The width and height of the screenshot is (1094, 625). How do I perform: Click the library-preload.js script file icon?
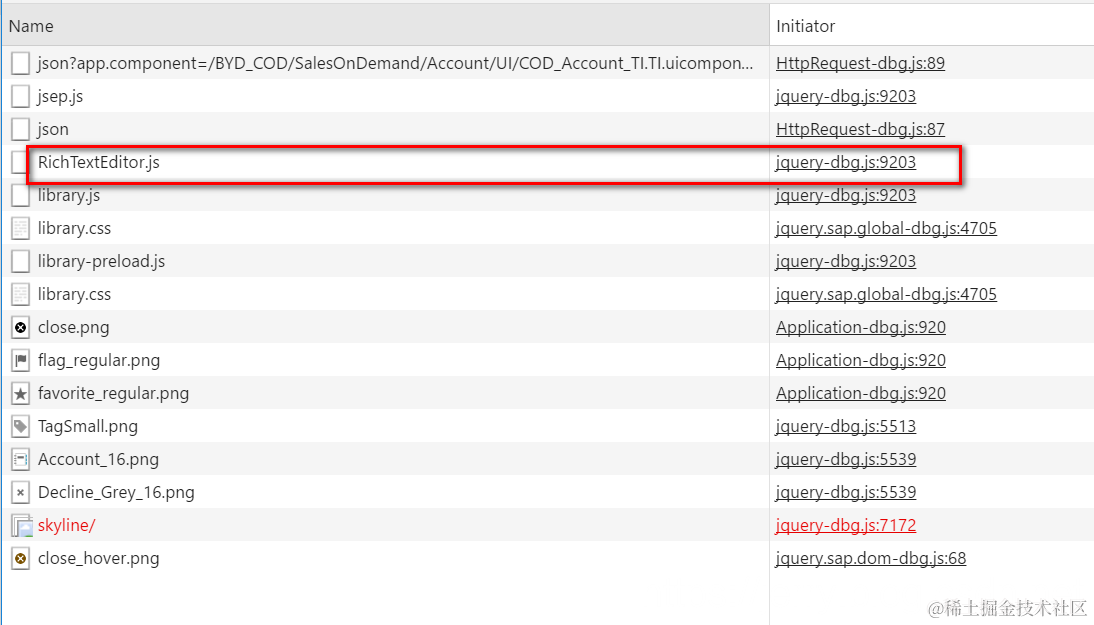click(20, 262)
